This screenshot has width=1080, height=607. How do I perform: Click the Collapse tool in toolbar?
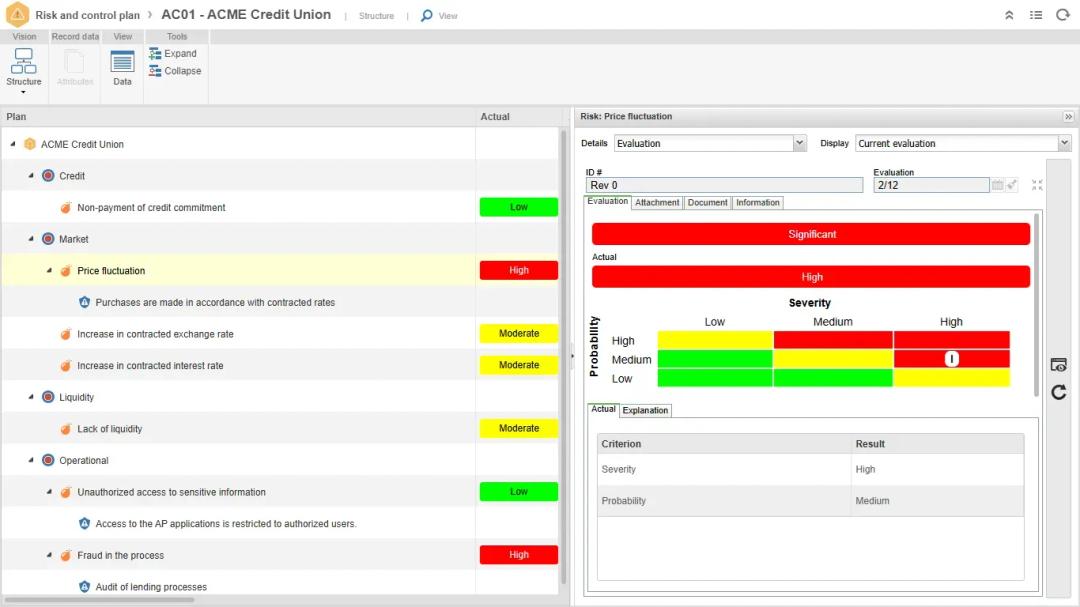[175, 71]
